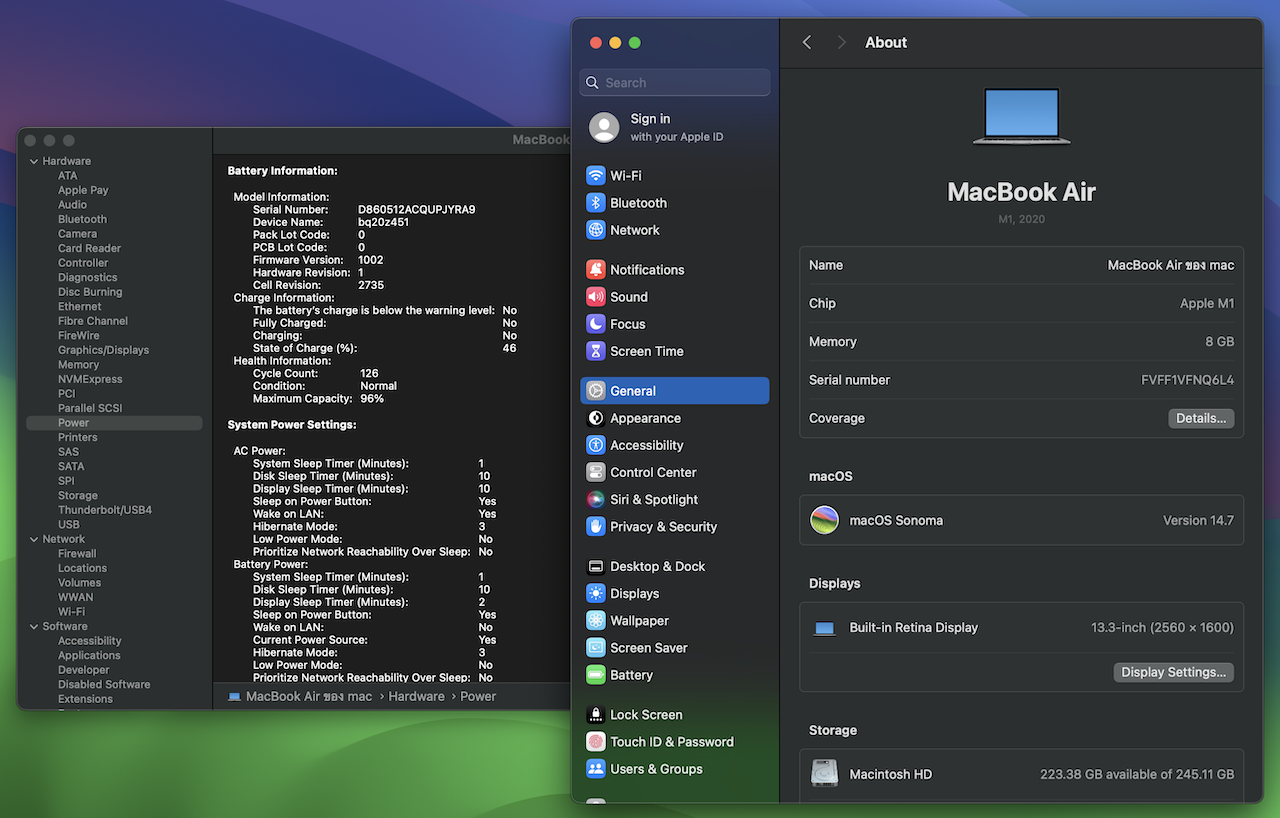Click the Version 14.7 text

click(x=1198, y=520)
